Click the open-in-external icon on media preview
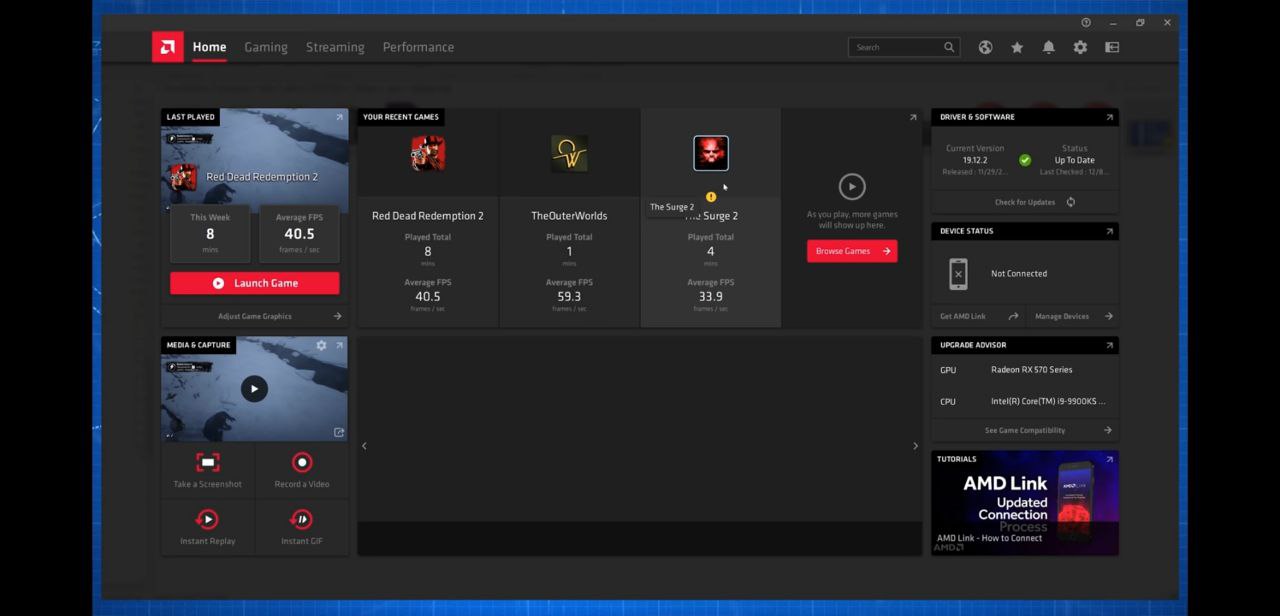 pos(339,432)
